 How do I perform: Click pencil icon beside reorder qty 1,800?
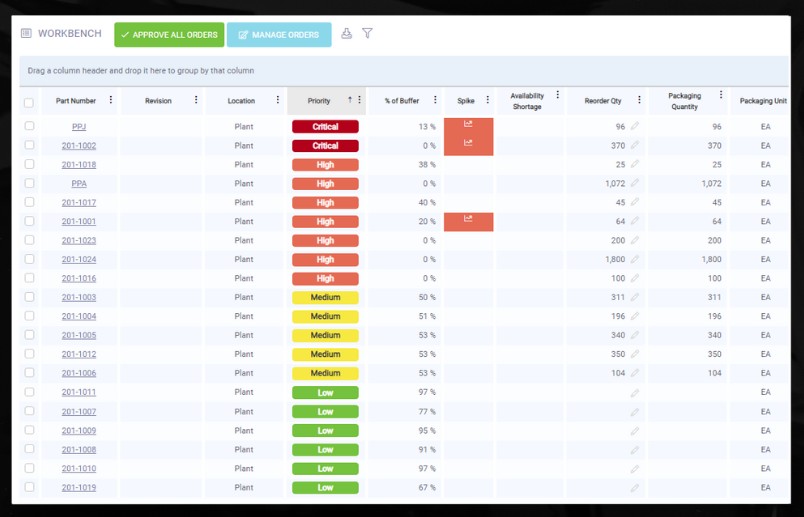coord(635,259)
